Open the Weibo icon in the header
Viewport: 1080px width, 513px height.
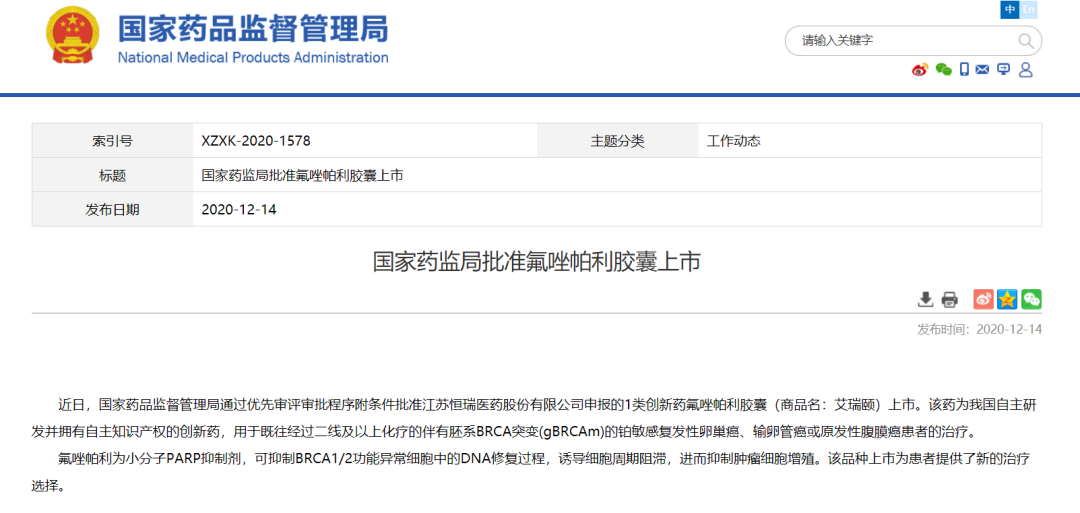920,70
